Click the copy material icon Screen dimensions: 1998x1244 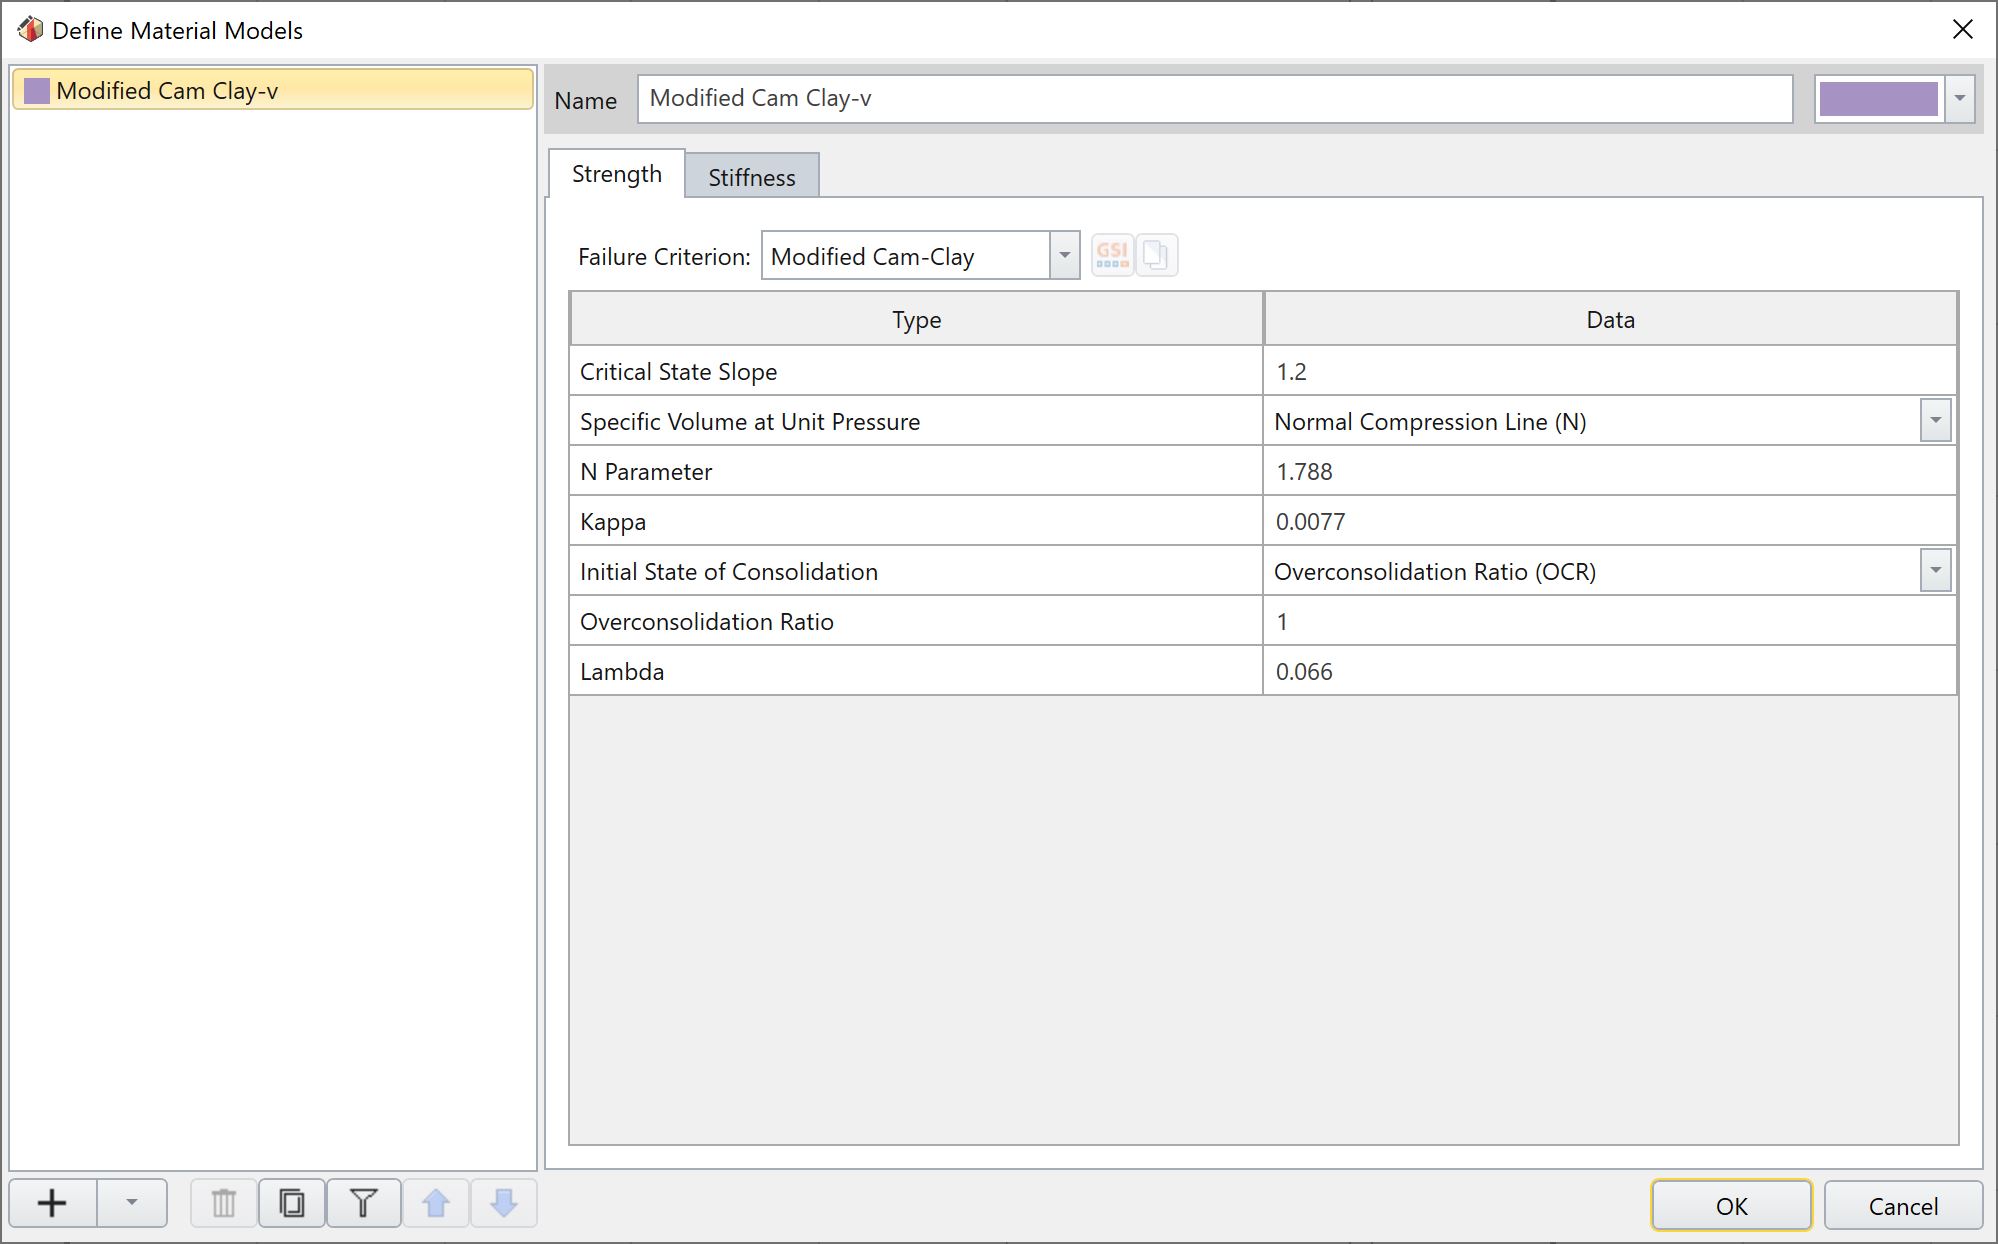pyautogui.click(x=292, y=1203)
